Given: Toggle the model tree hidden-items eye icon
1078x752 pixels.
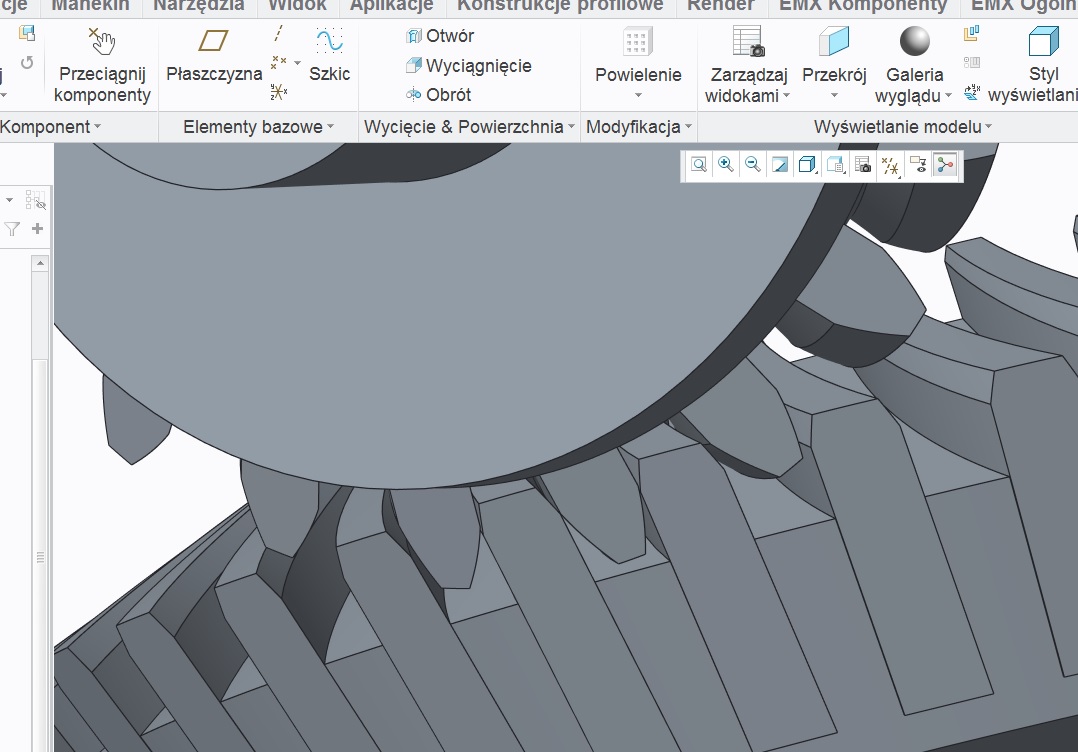Looking at the screenshot, I should pos(35,200).
